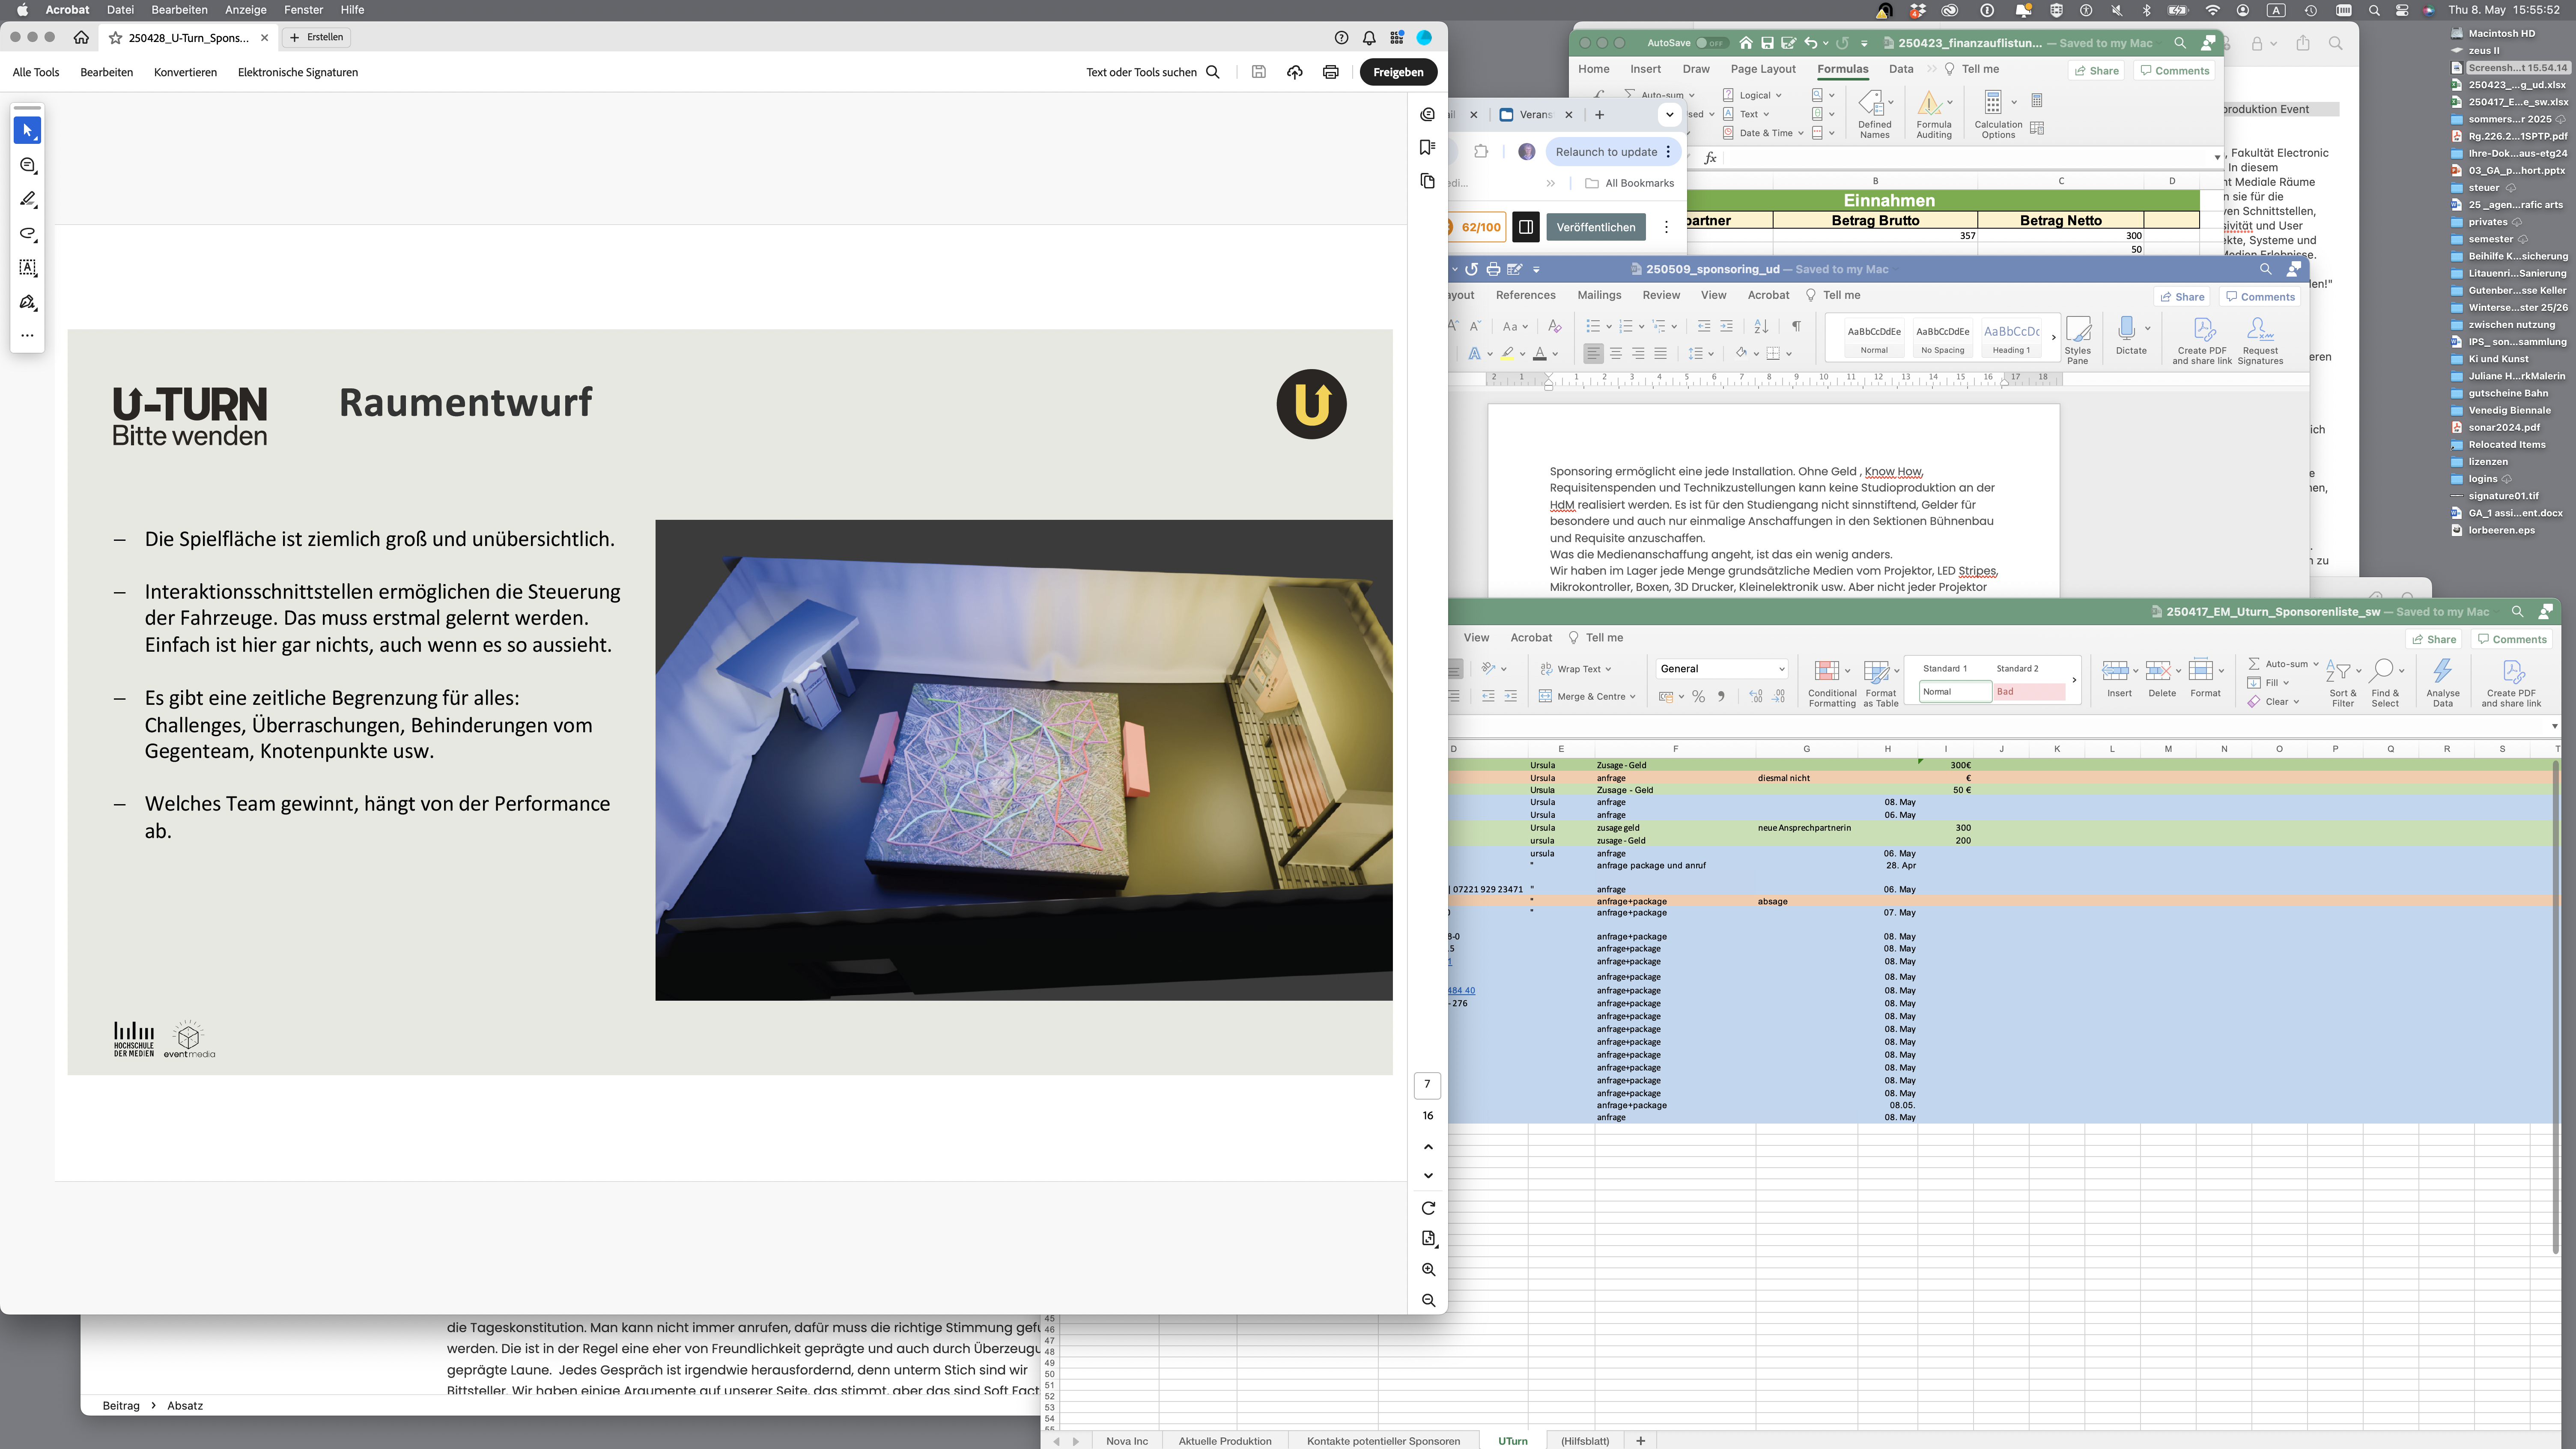This screenshot has height=1449, width=2576.
Task: Open the Formulas tab in finanzauflistung Excel
Action: coord(1842,69)
